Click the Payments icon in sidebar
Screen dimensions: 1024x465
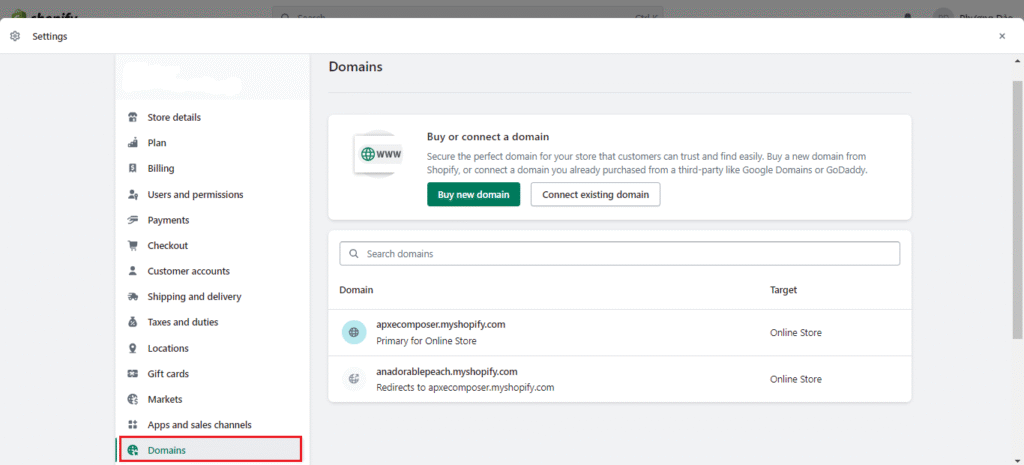(132, 220)
